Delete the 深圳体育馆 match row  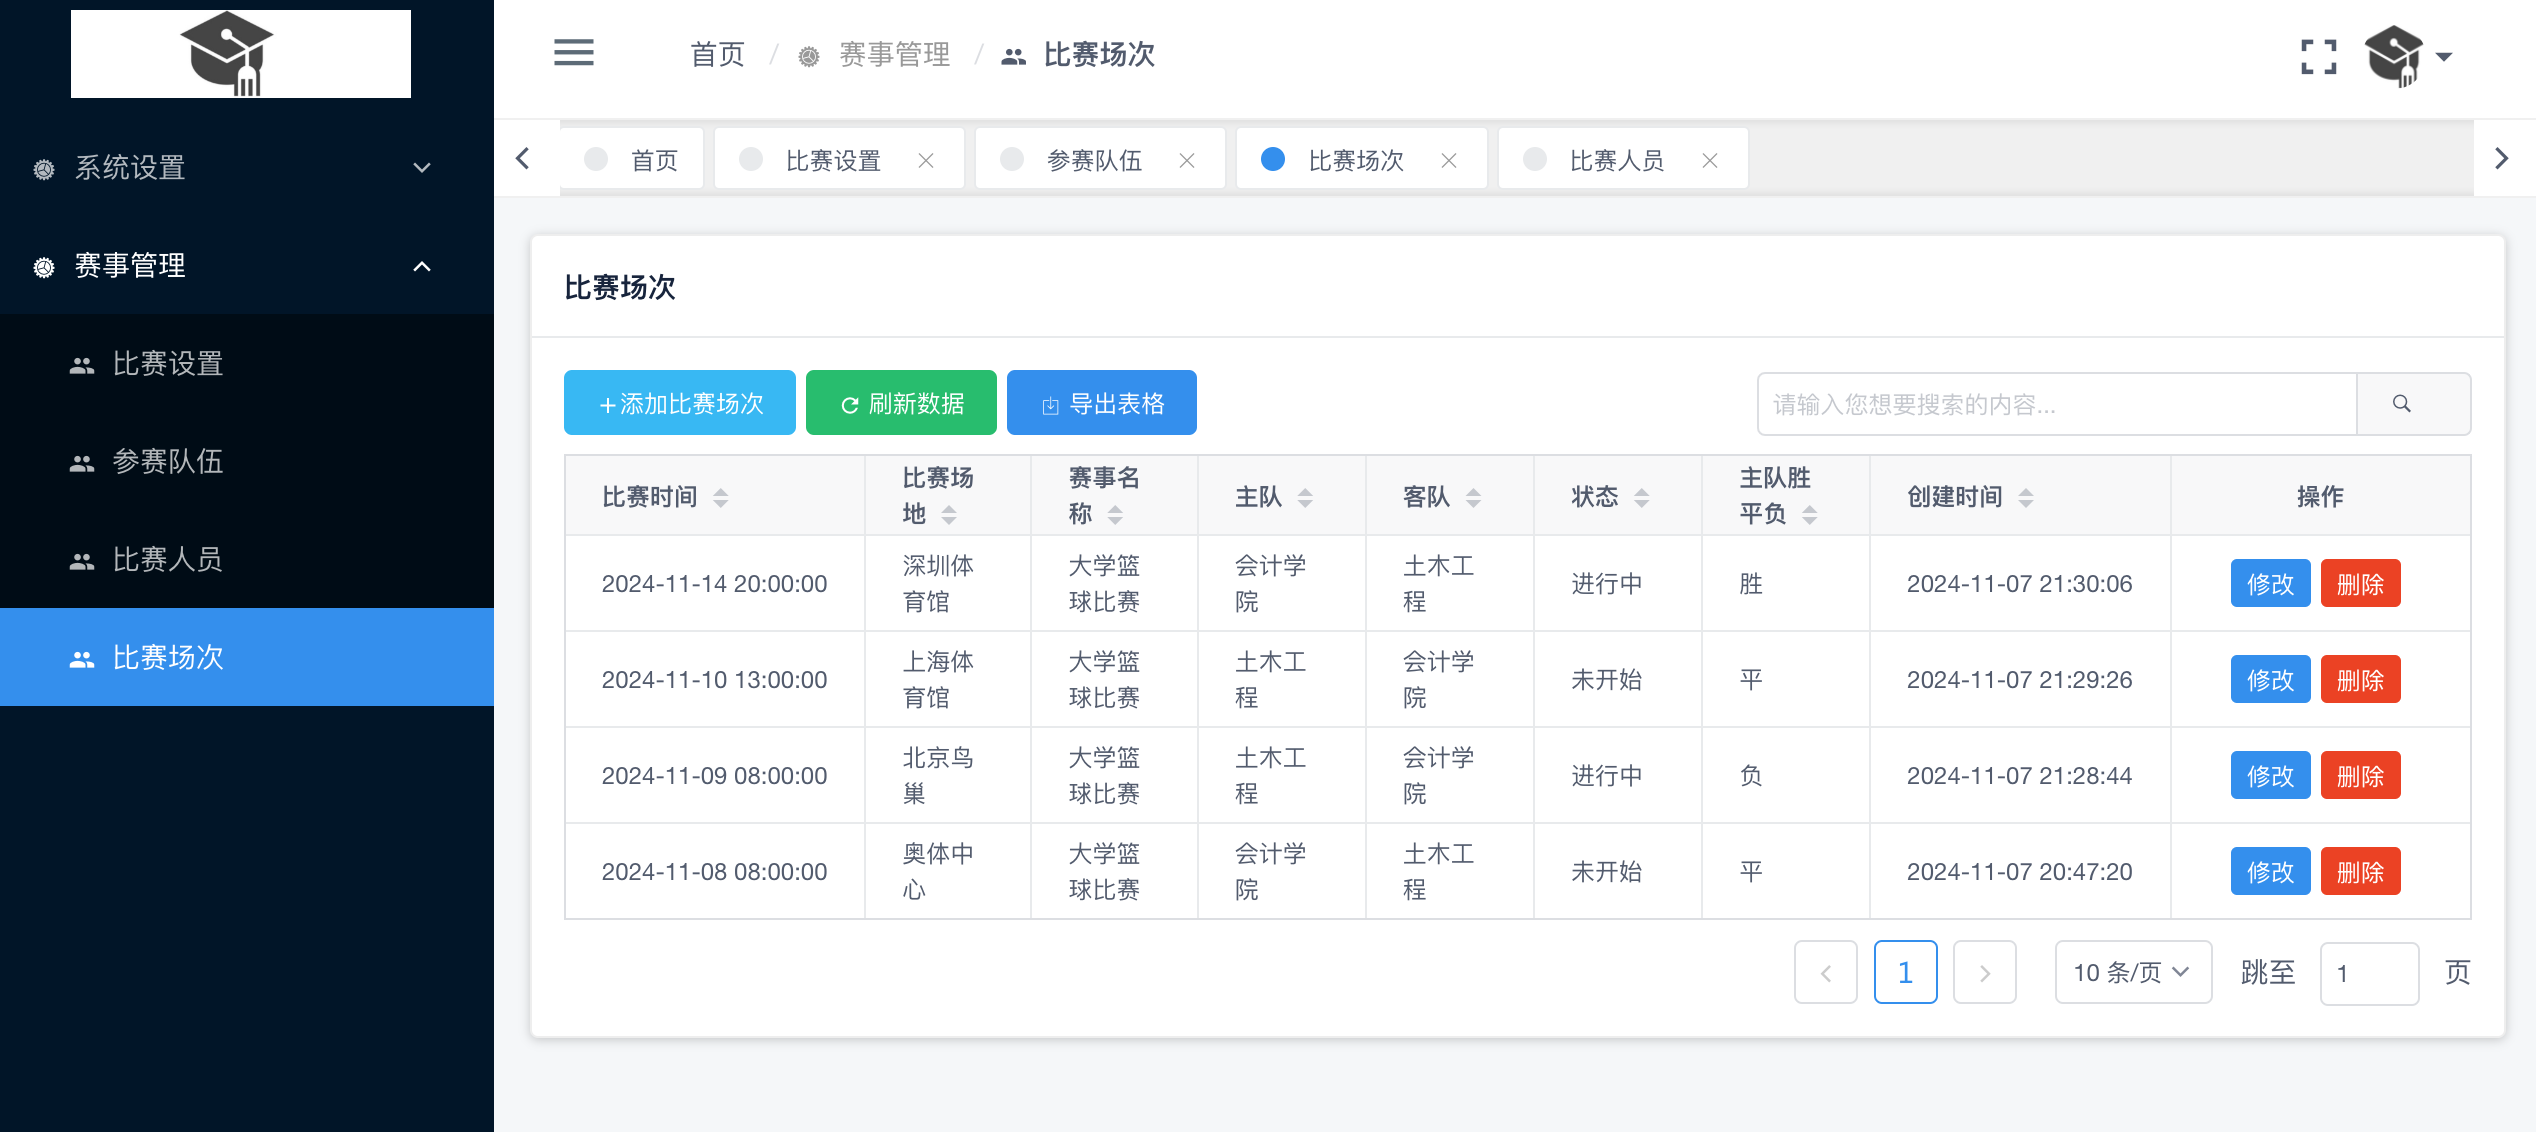pyautogui.click(x=2360, y=583)
